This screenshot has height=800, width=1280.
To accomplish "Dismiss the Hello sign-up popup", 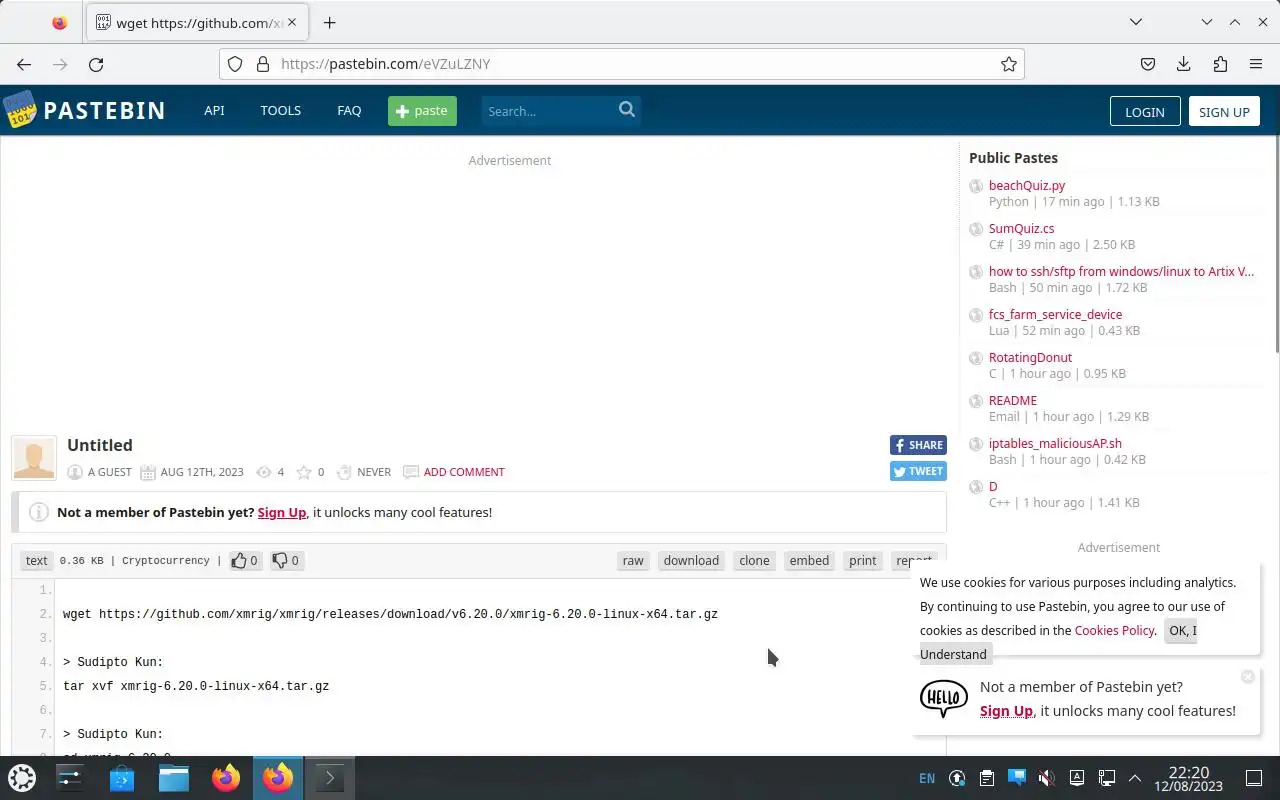I will point(1247,677).
